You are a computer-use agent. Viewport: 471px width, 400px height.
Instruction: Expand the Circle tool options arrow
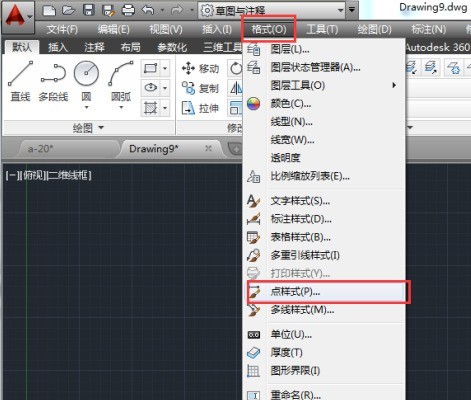click(86, 107)
